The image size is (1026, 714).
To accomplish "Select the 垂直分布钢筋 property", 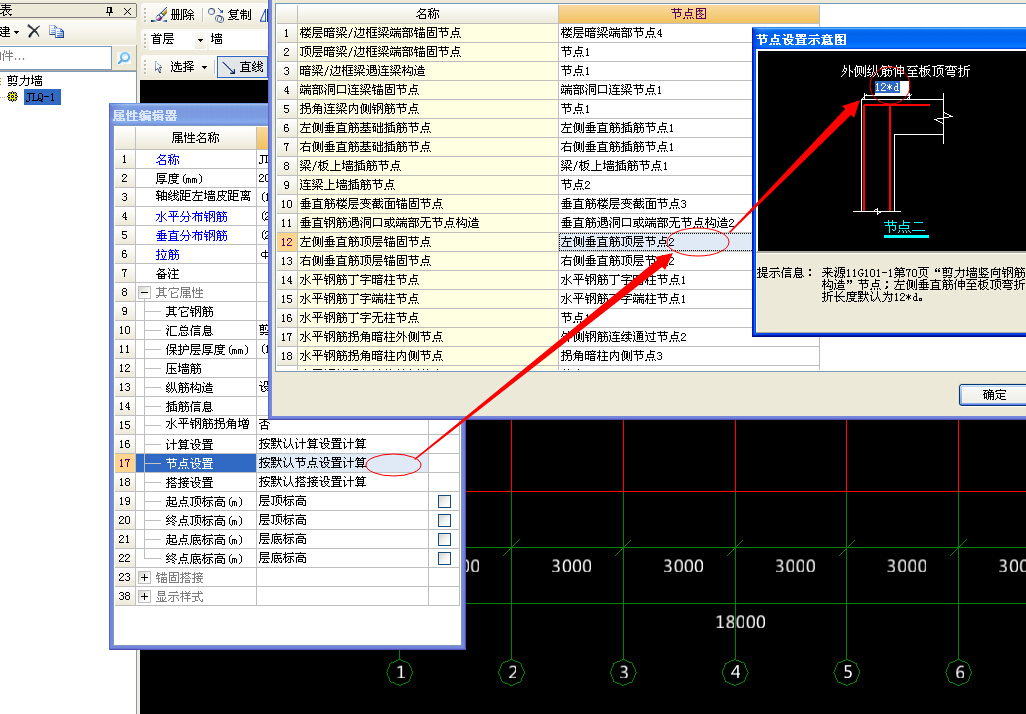I will pyautogui.click(x=191, y=236).
